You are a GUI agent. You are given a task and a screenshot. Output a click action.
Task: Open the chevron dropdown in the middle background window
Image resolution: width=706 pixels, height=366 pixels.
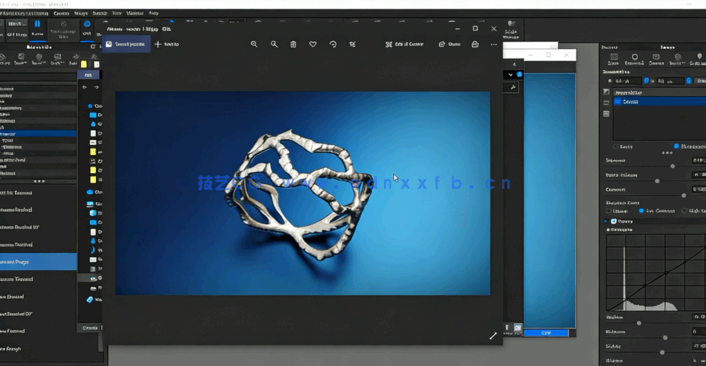point(510,75)
